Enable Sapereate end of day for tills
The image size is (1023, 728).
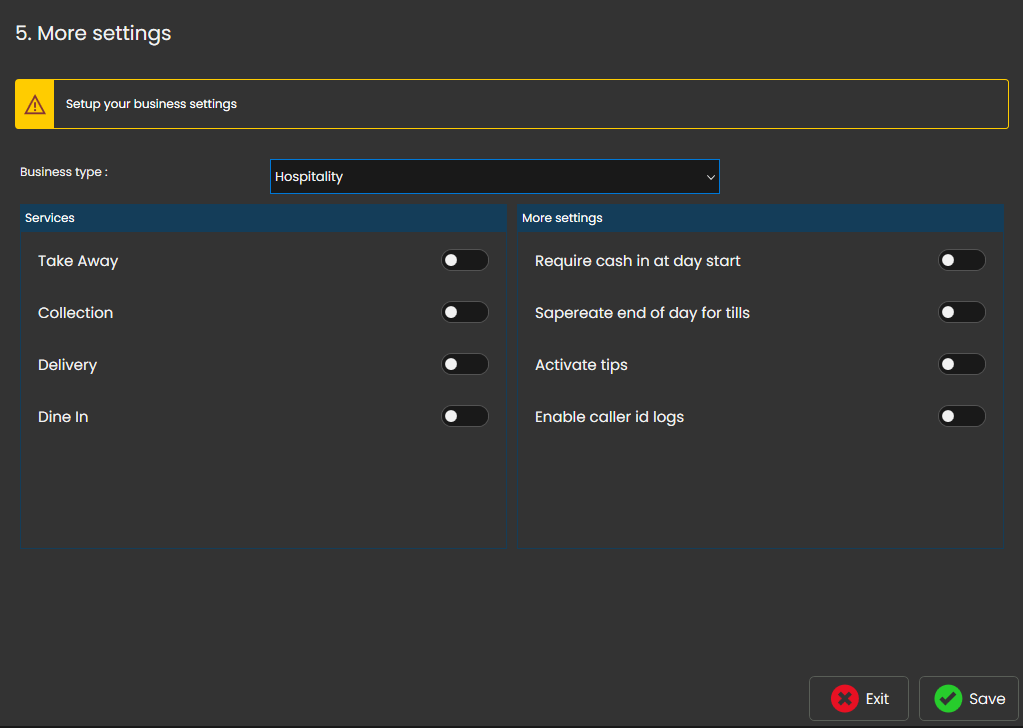(961, 313)
